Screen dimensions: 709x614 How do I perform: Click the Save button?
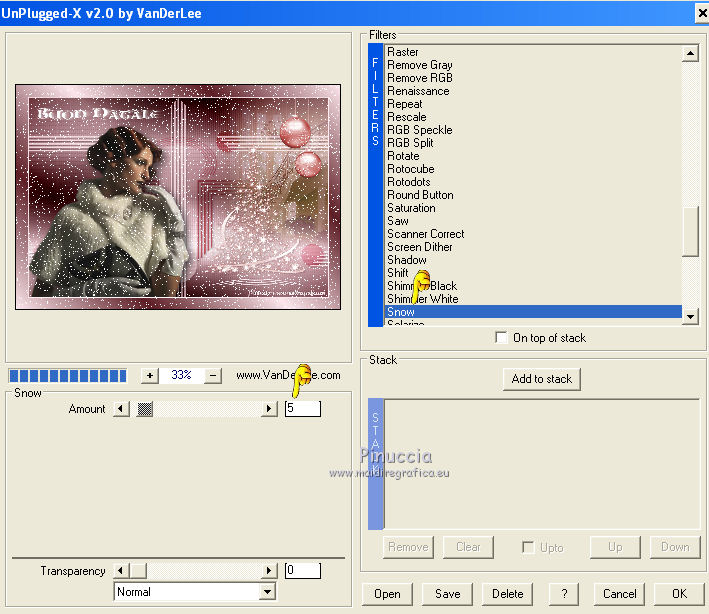[x=447, y=594]
